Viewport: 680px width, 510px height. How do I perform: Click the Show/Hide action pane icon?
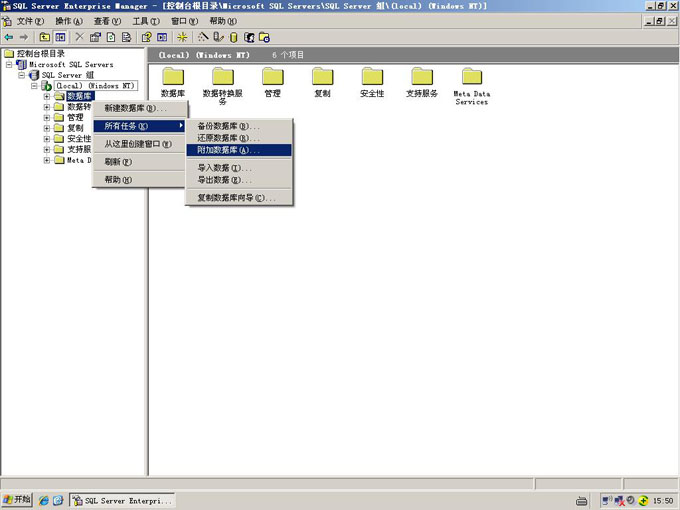coord(162,37)
